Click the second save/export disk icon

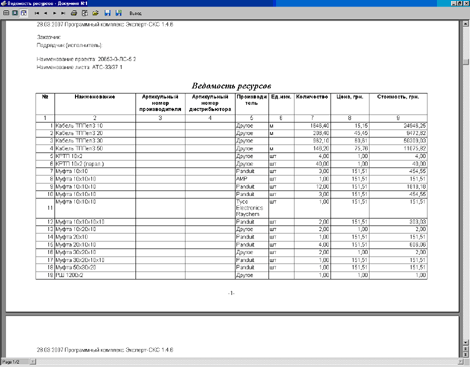pyautogui.click(x=118, y=13)
